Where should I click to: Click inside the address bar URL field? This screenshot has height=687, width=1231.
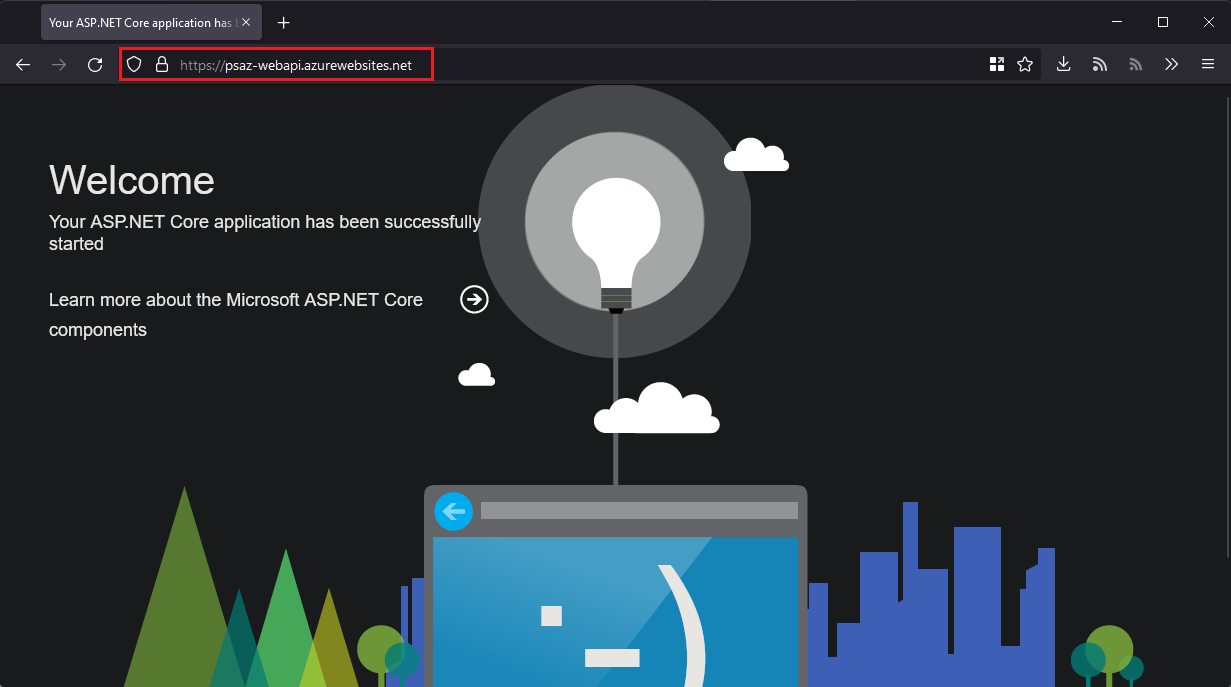point(300,64)
